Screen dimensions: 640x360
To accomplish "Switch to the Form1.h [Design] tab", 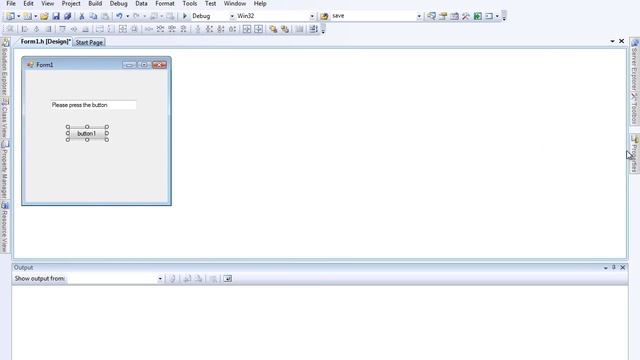I will tap(46, 42).
